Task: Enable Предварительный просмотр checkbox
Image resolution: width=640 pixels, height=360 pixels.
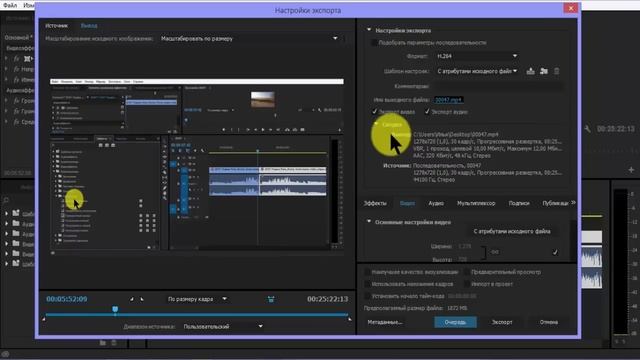Action: click(467, 272)
